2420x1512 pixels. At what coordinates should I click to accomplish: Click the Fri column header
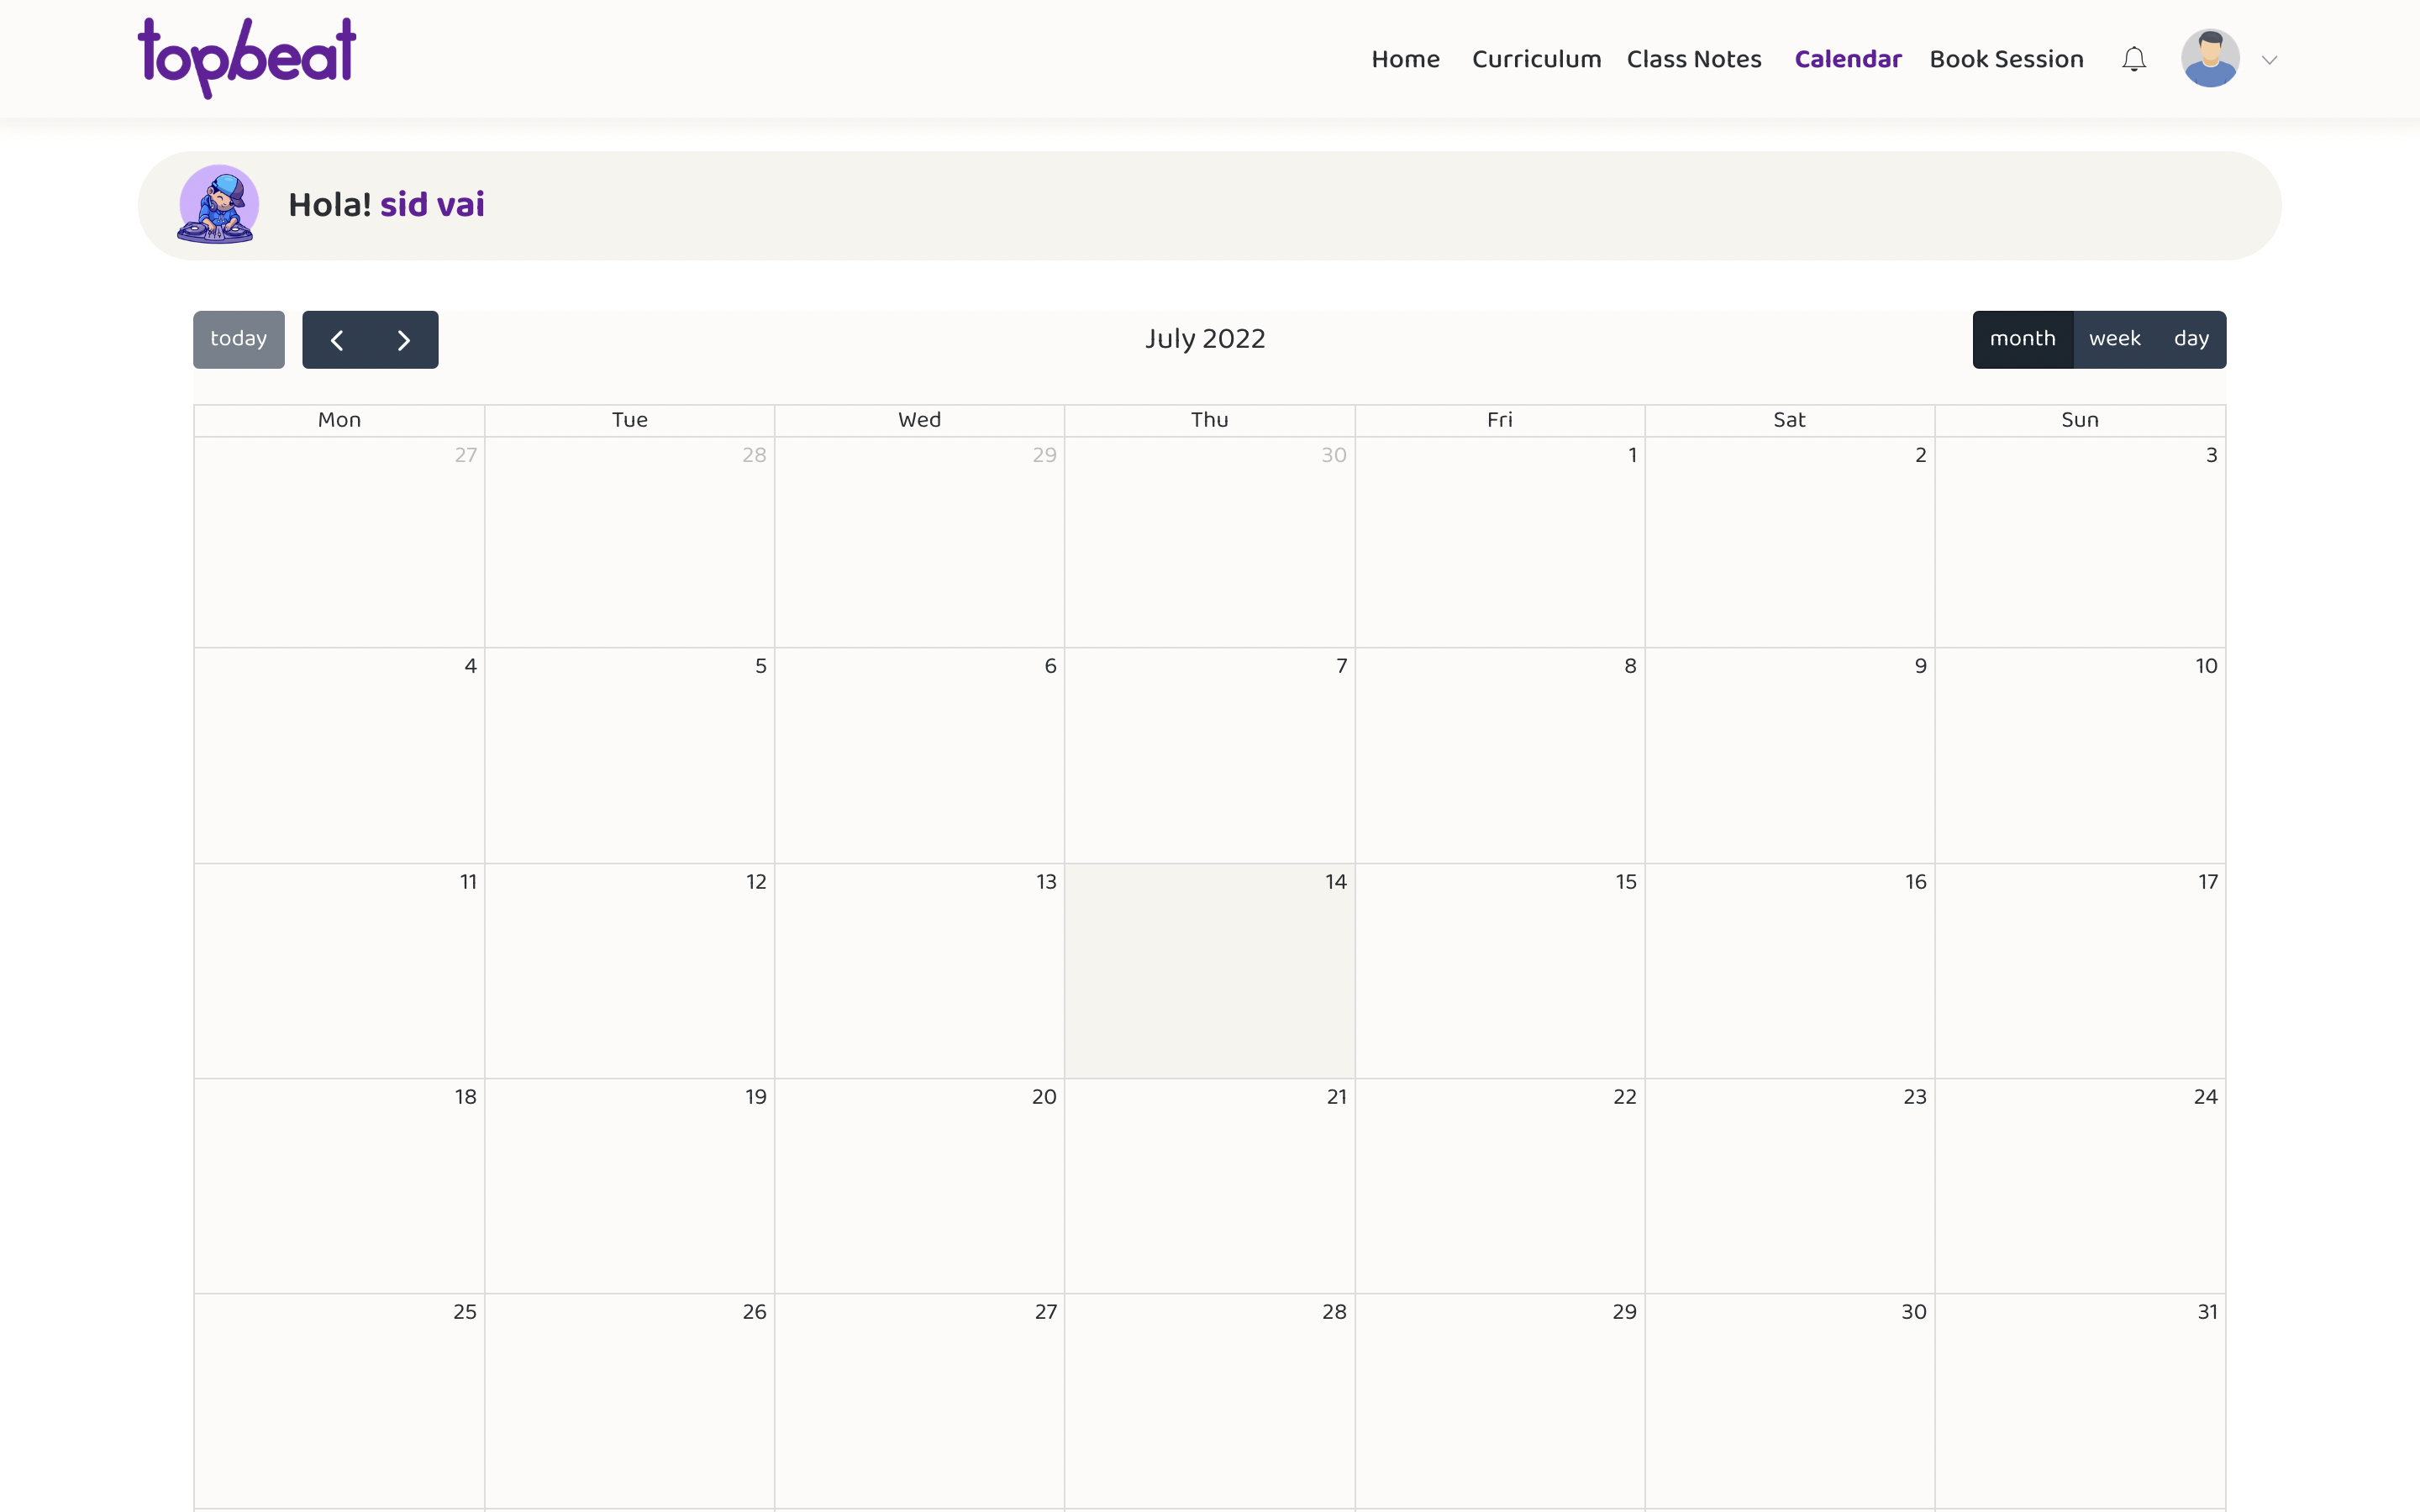(1499, 420)
